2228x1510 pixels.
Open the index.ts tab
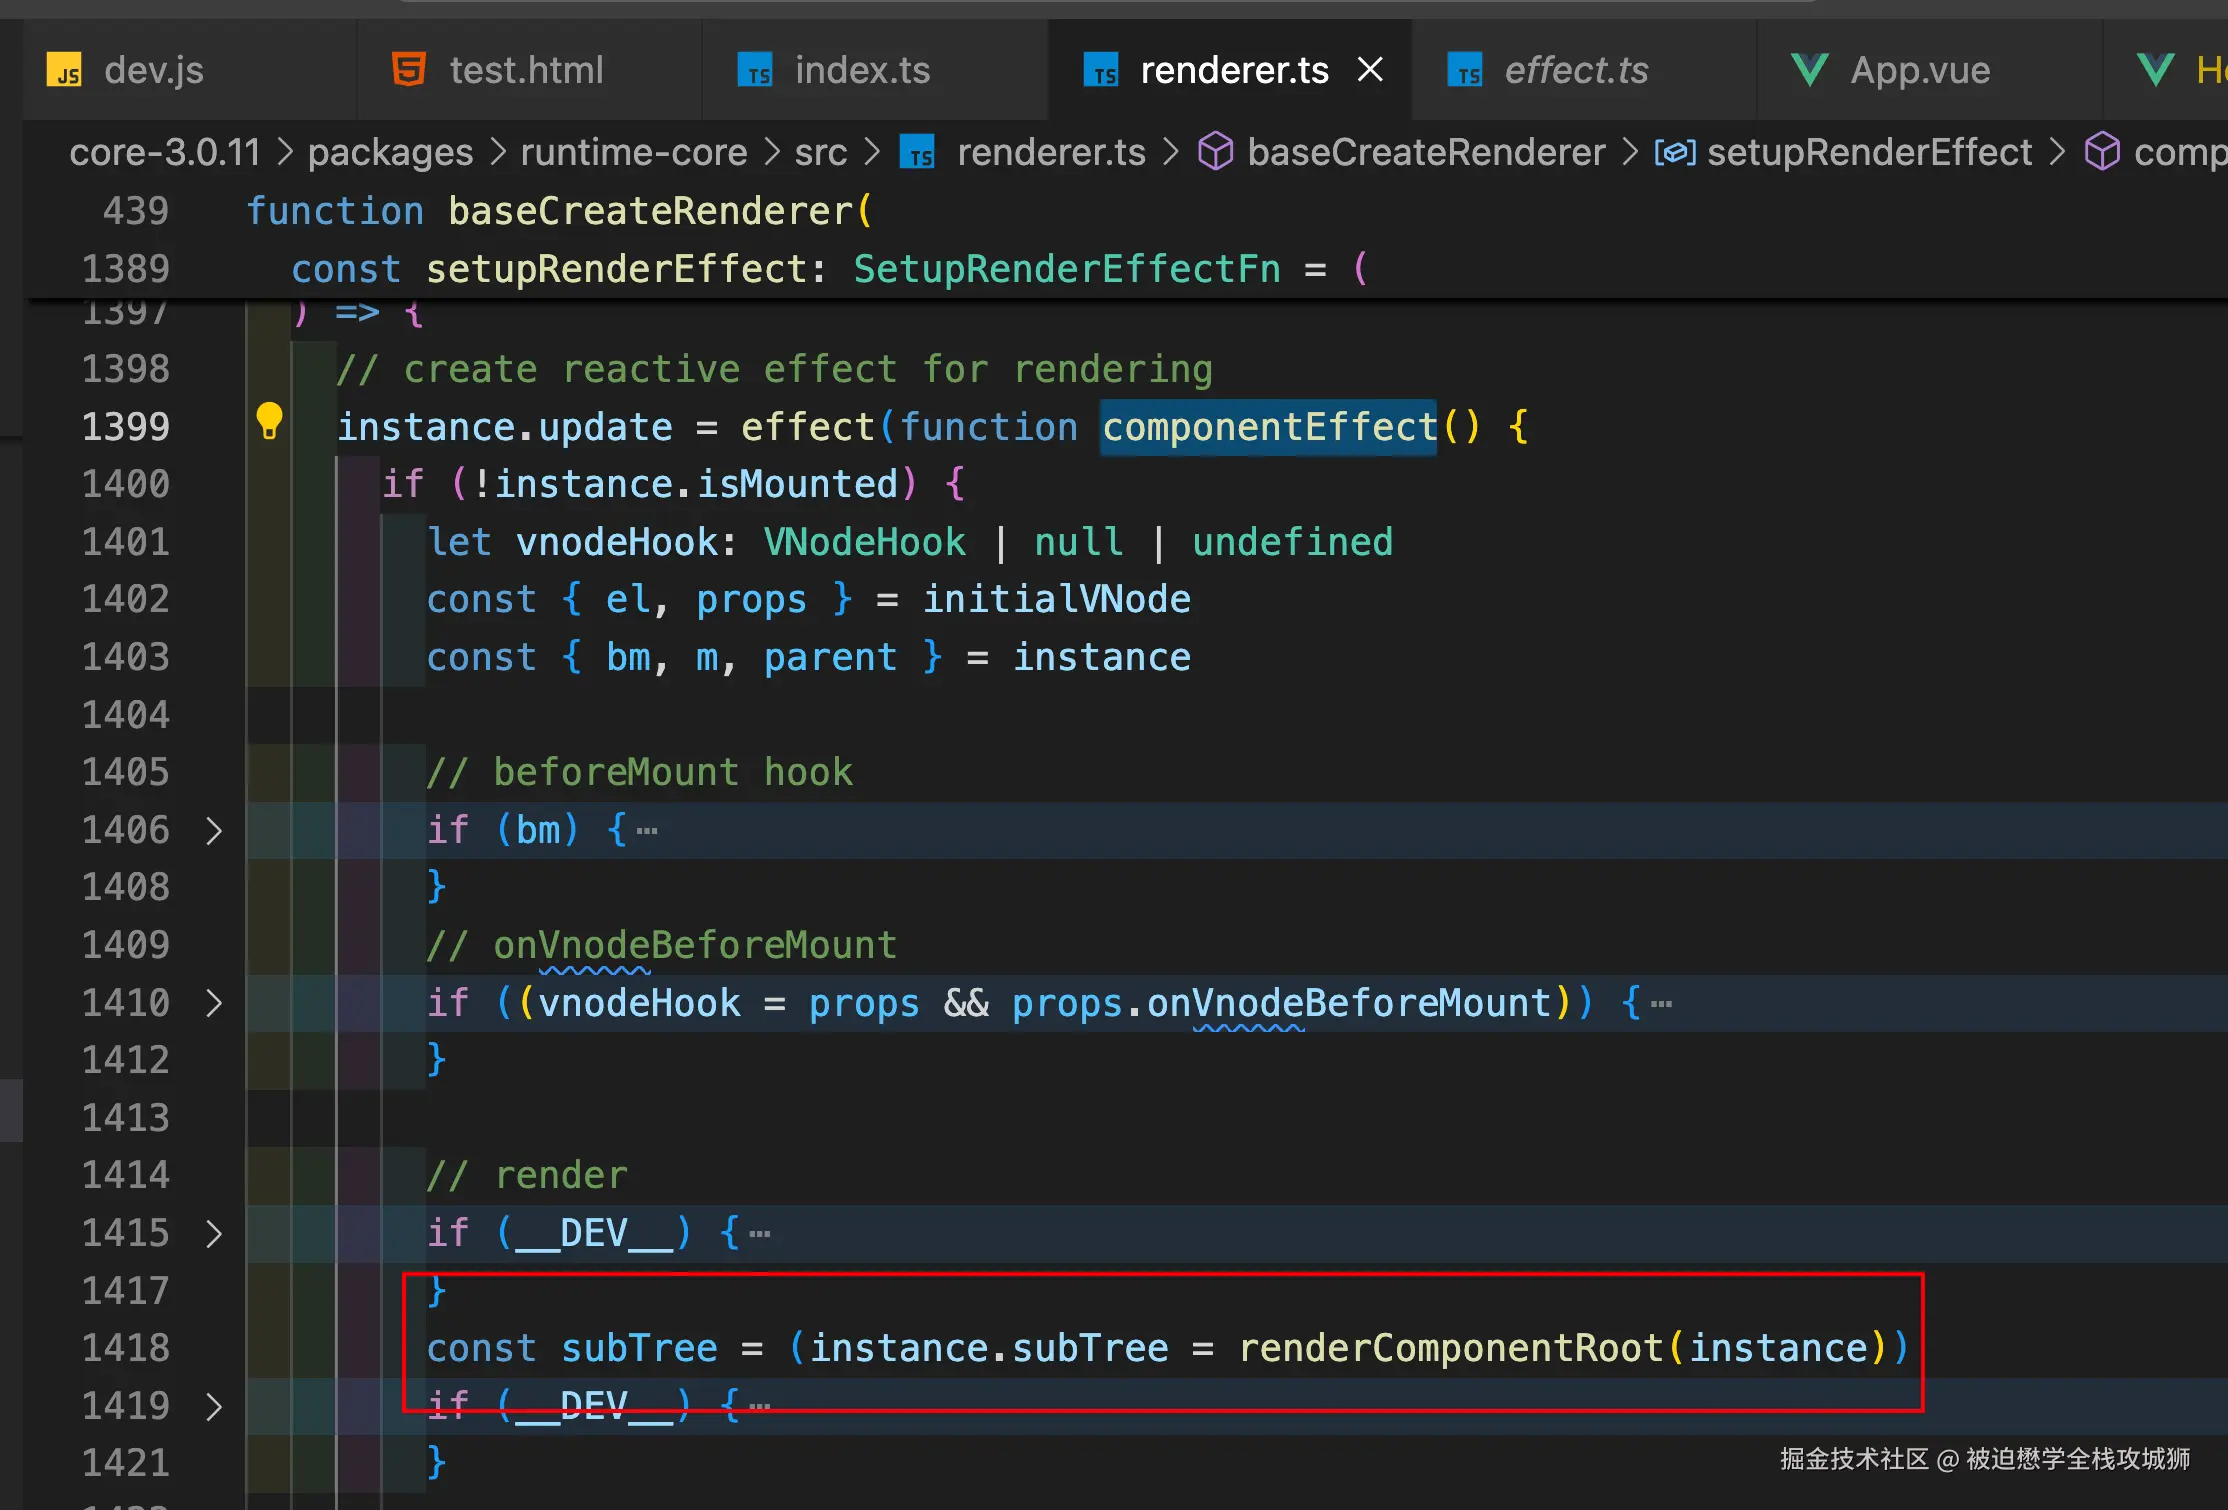(x=862, y=70)
